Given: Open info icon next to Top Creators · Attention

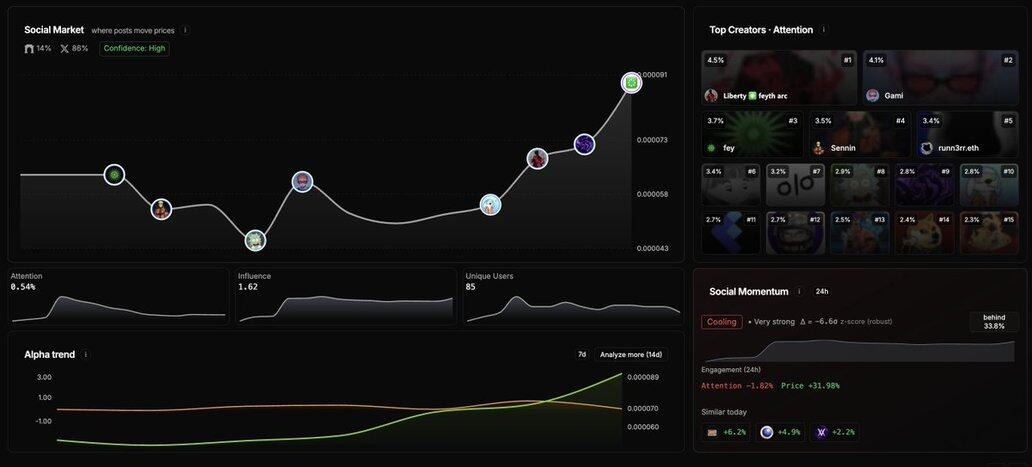Looking at the screenshot, I should [824, 30].
